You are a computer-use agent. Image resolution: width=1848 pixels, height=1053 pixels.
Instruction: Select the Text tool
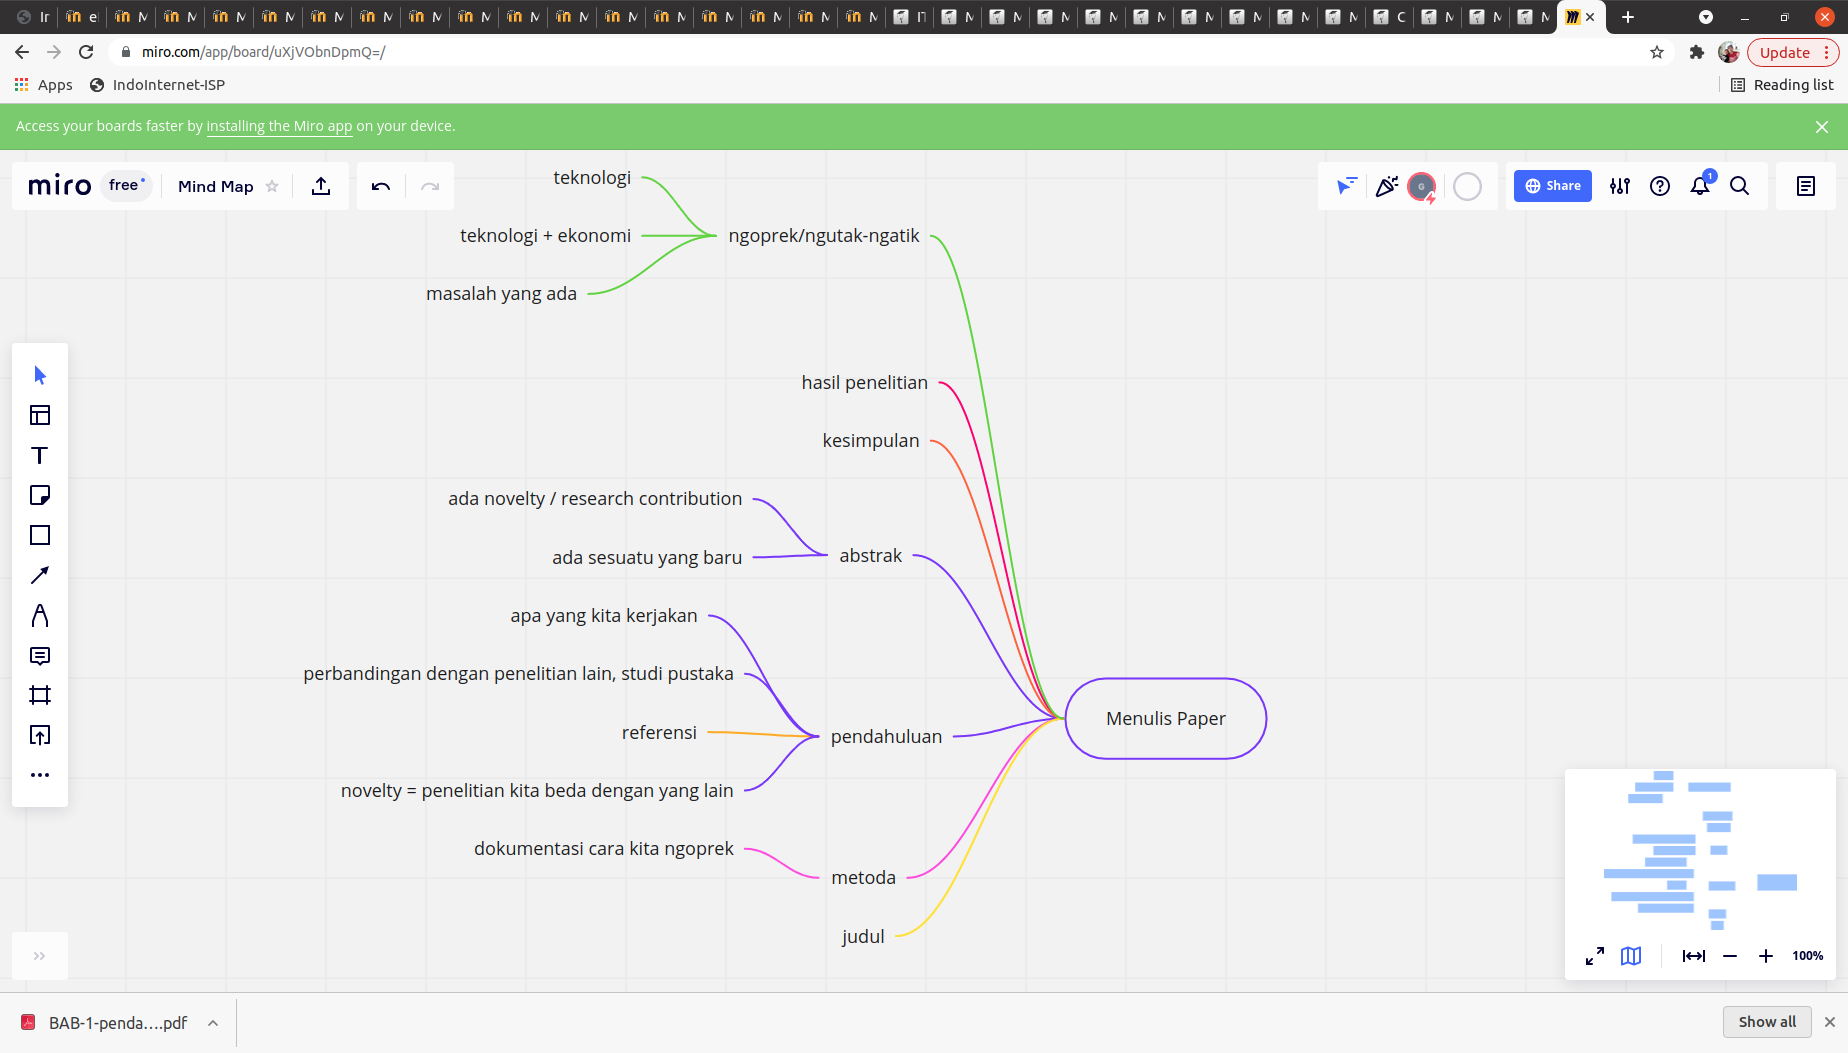(40, 455)
